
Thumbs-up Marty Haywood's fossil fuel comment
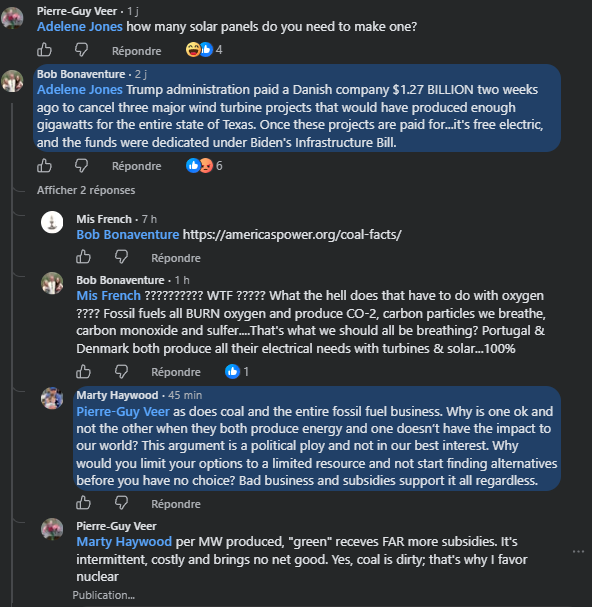click(x=83, y=503)
